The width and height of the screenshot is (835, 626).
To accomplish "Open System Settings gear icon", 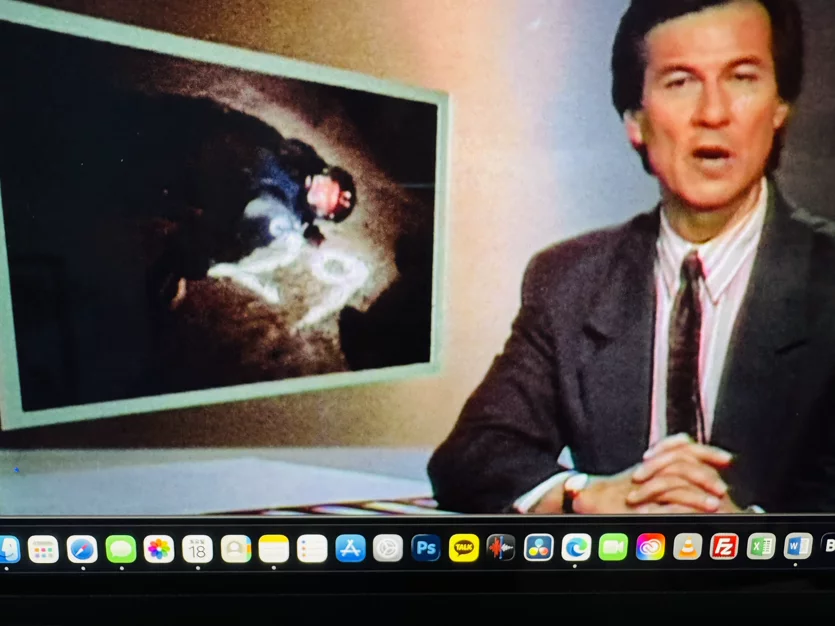I will click(388, 548).
